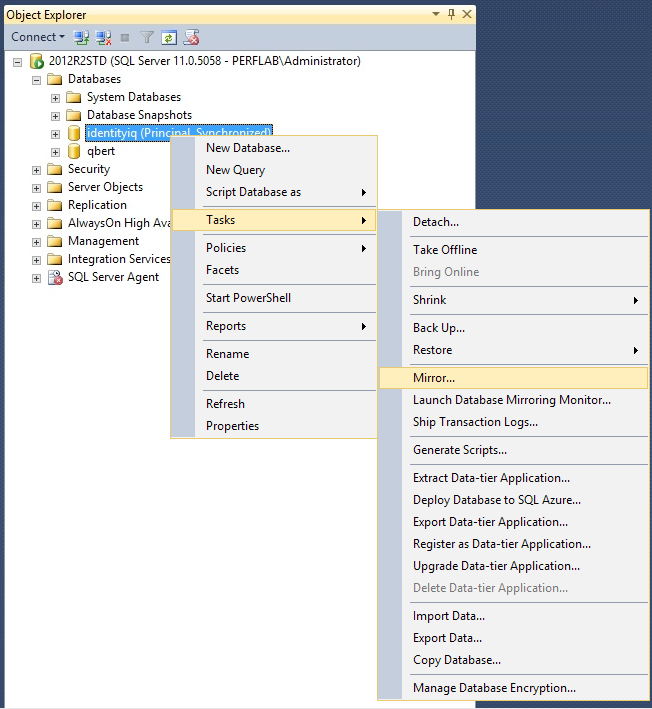Click the Management folder icon
652x709 pixels.
pyautogui.click(x=55, y=241)
